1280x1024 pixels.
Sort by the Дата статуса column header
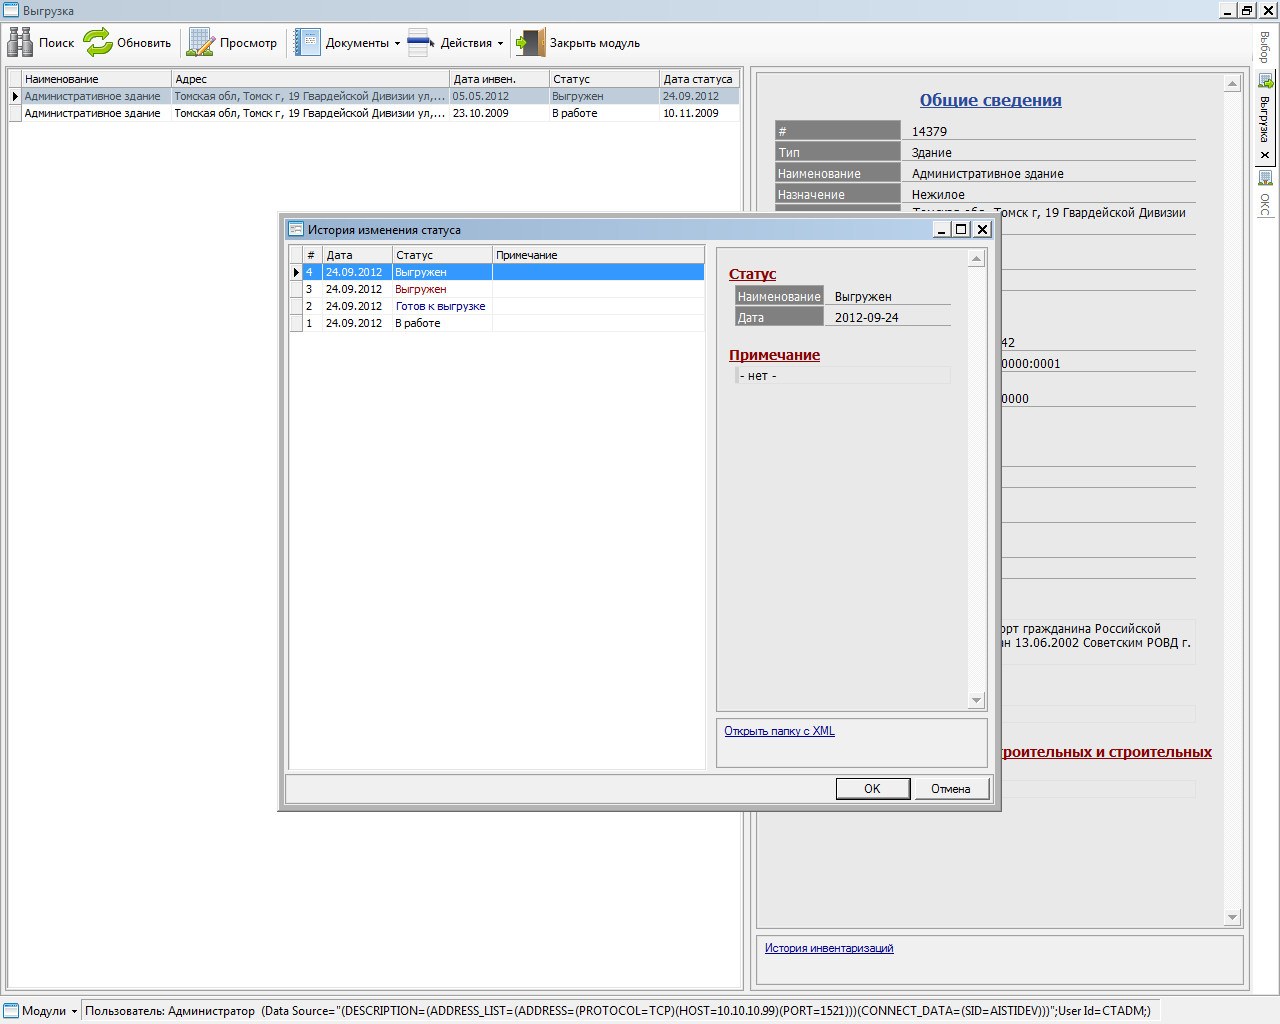[x=698, y=79]
